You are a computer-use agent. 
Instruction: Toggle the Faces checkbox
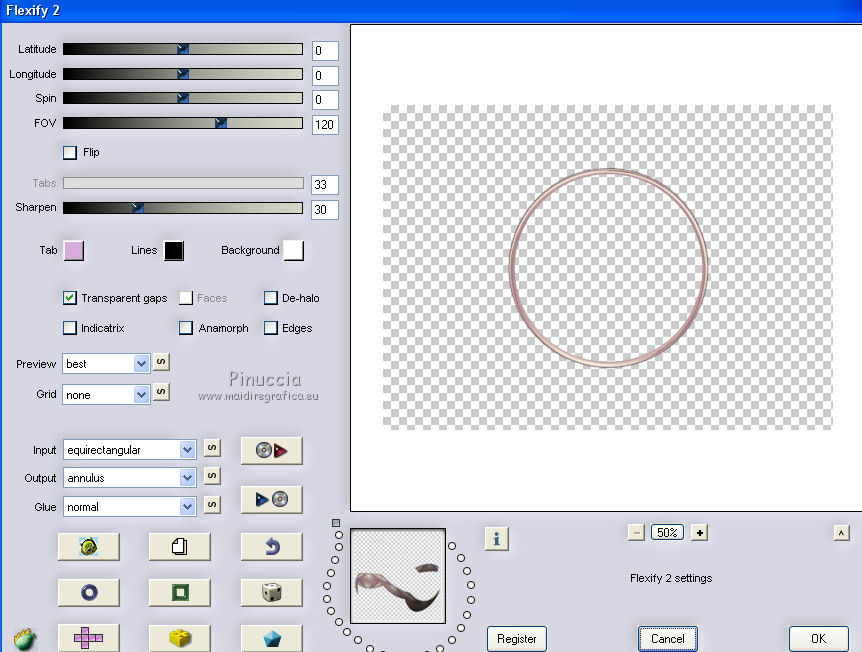[x=186, y=298]
